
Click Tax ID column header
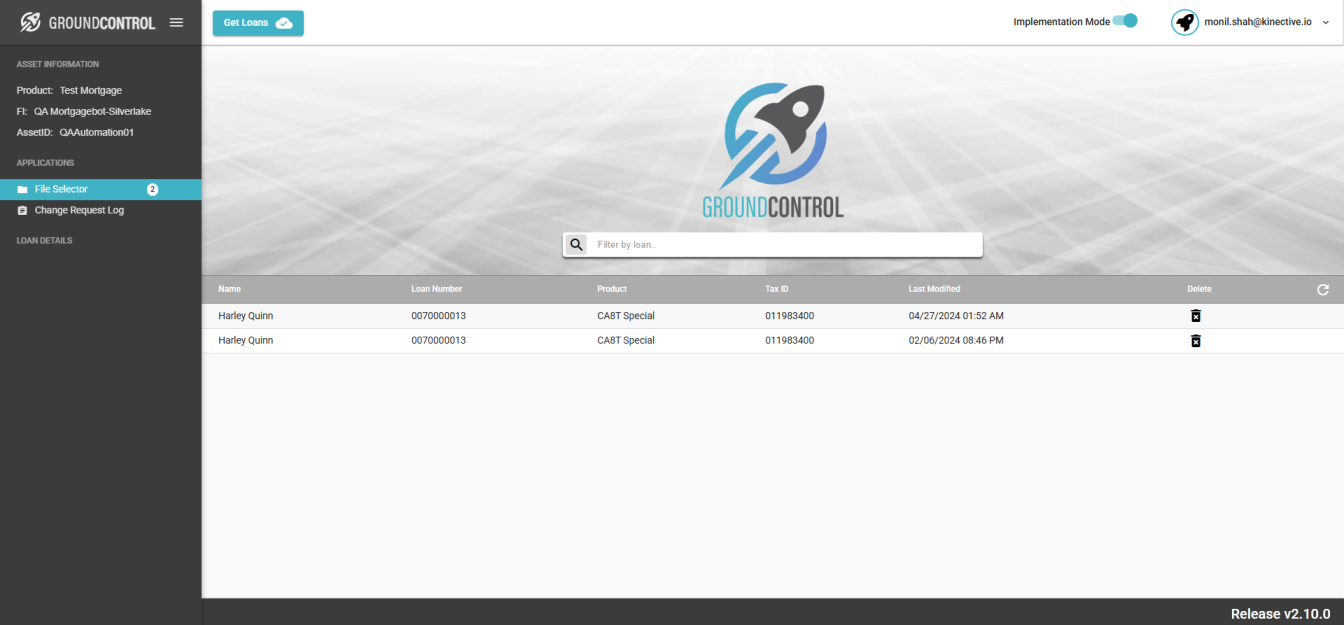[x=777, y=289]
